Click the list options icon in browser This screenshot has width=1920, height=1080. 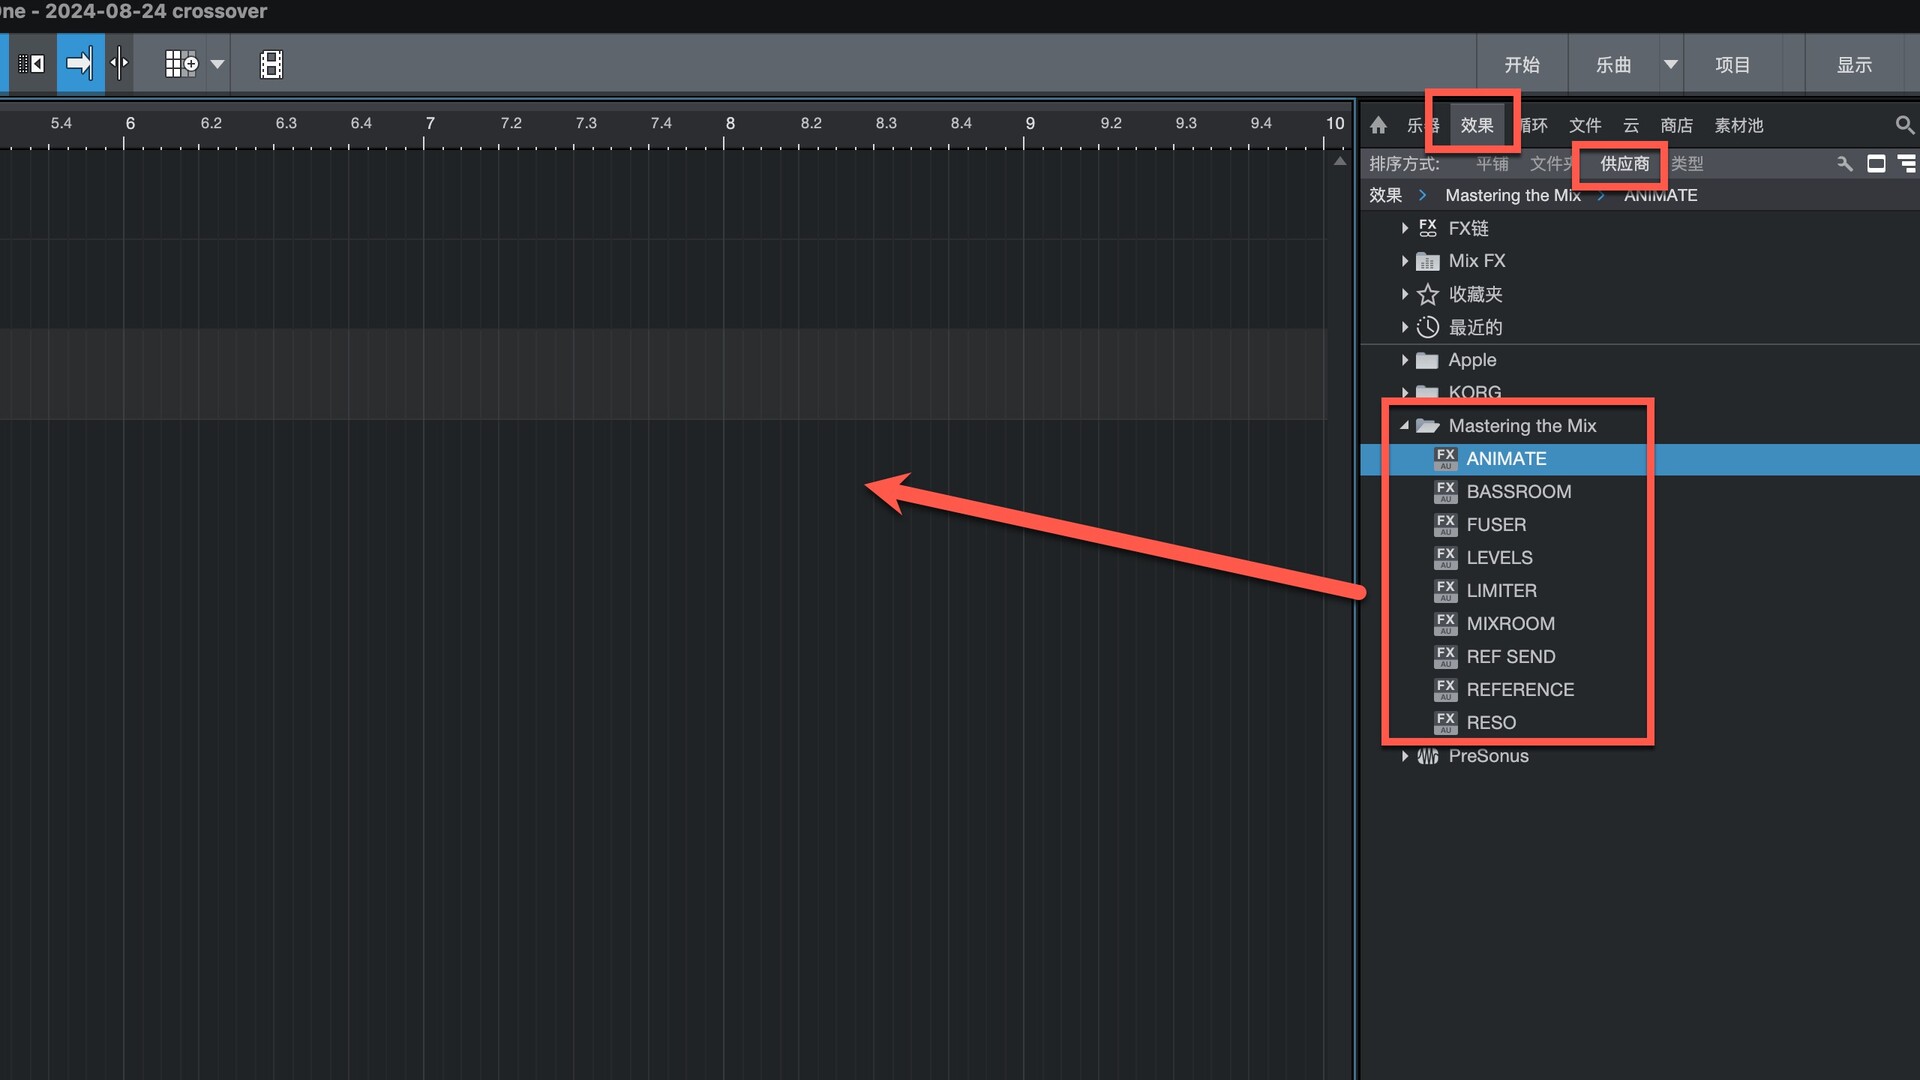point(1907,164)
